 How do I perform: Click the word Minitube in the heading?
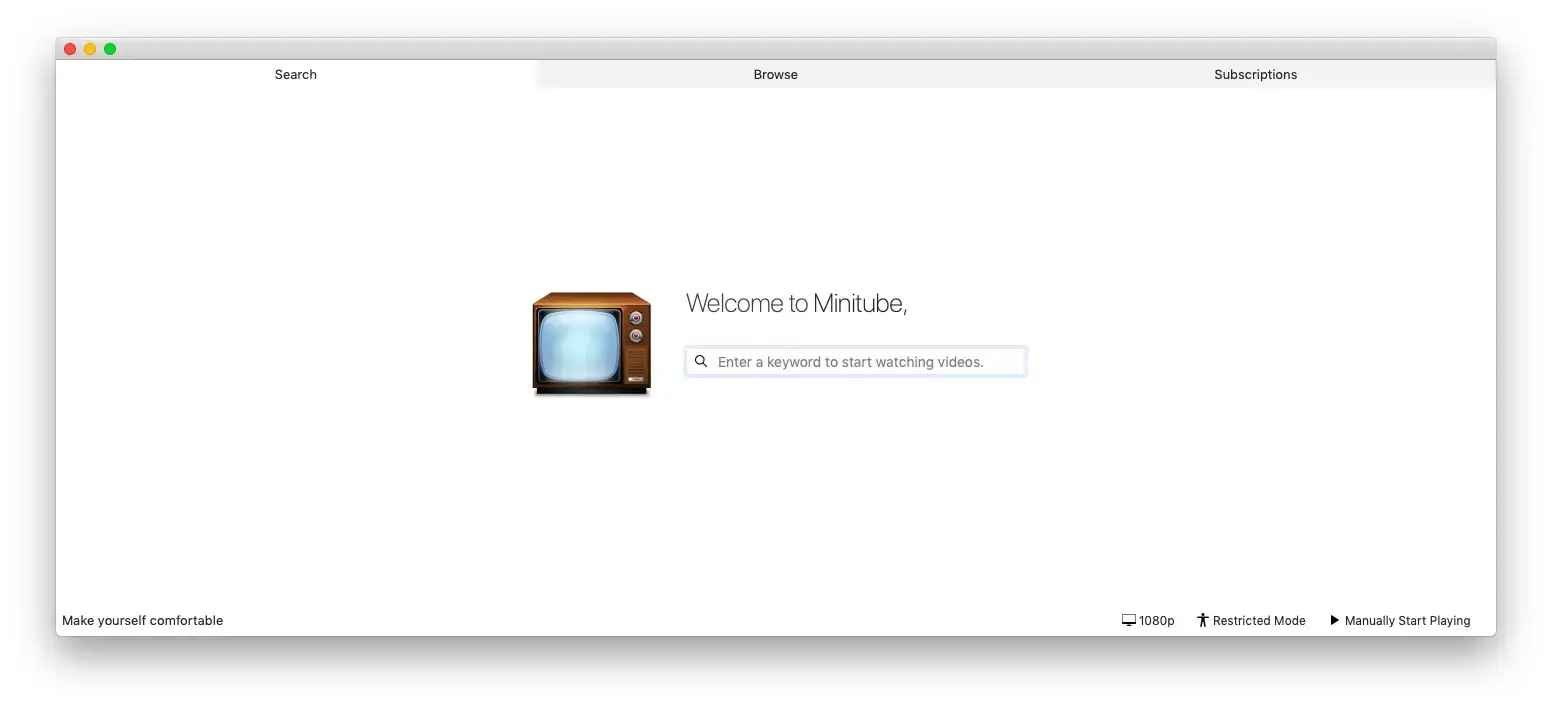(859, 303)
